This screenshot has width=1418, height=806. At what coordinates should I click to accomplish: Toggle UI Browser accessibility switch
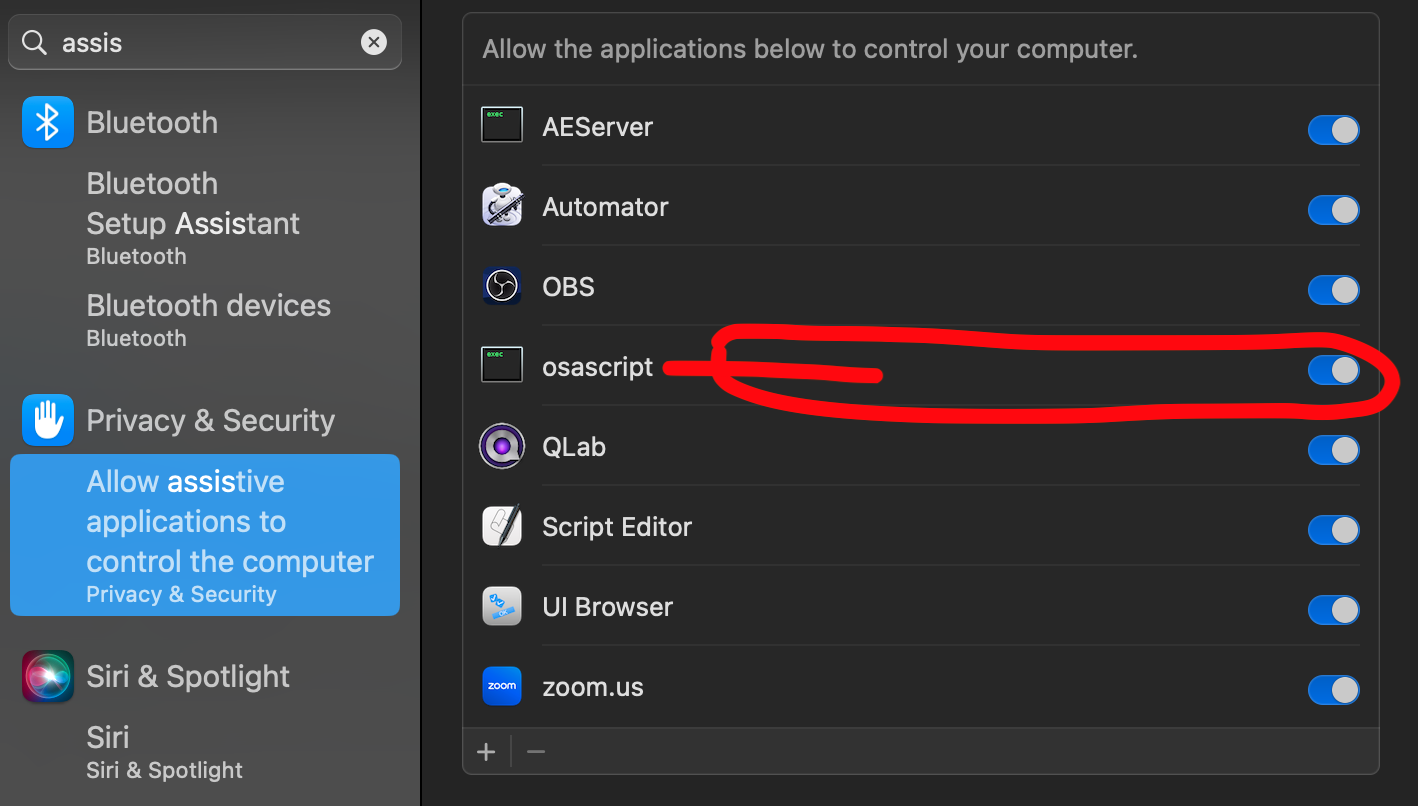coord(1333,610)
